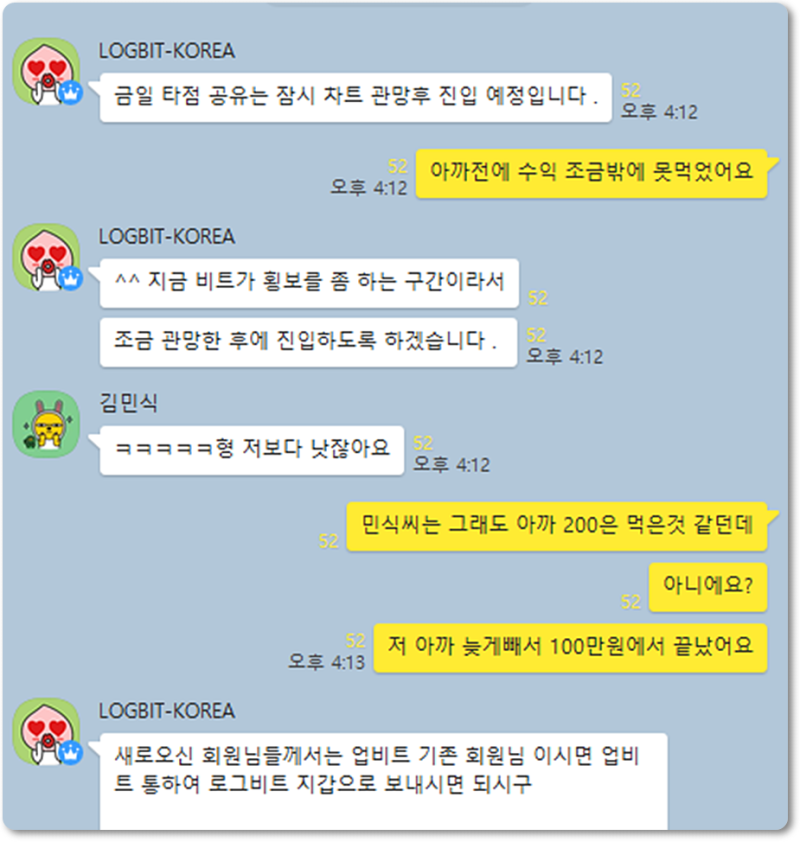Open 김민식's bunny profile picture
The image size is (800, 842).
pos(47,424)
